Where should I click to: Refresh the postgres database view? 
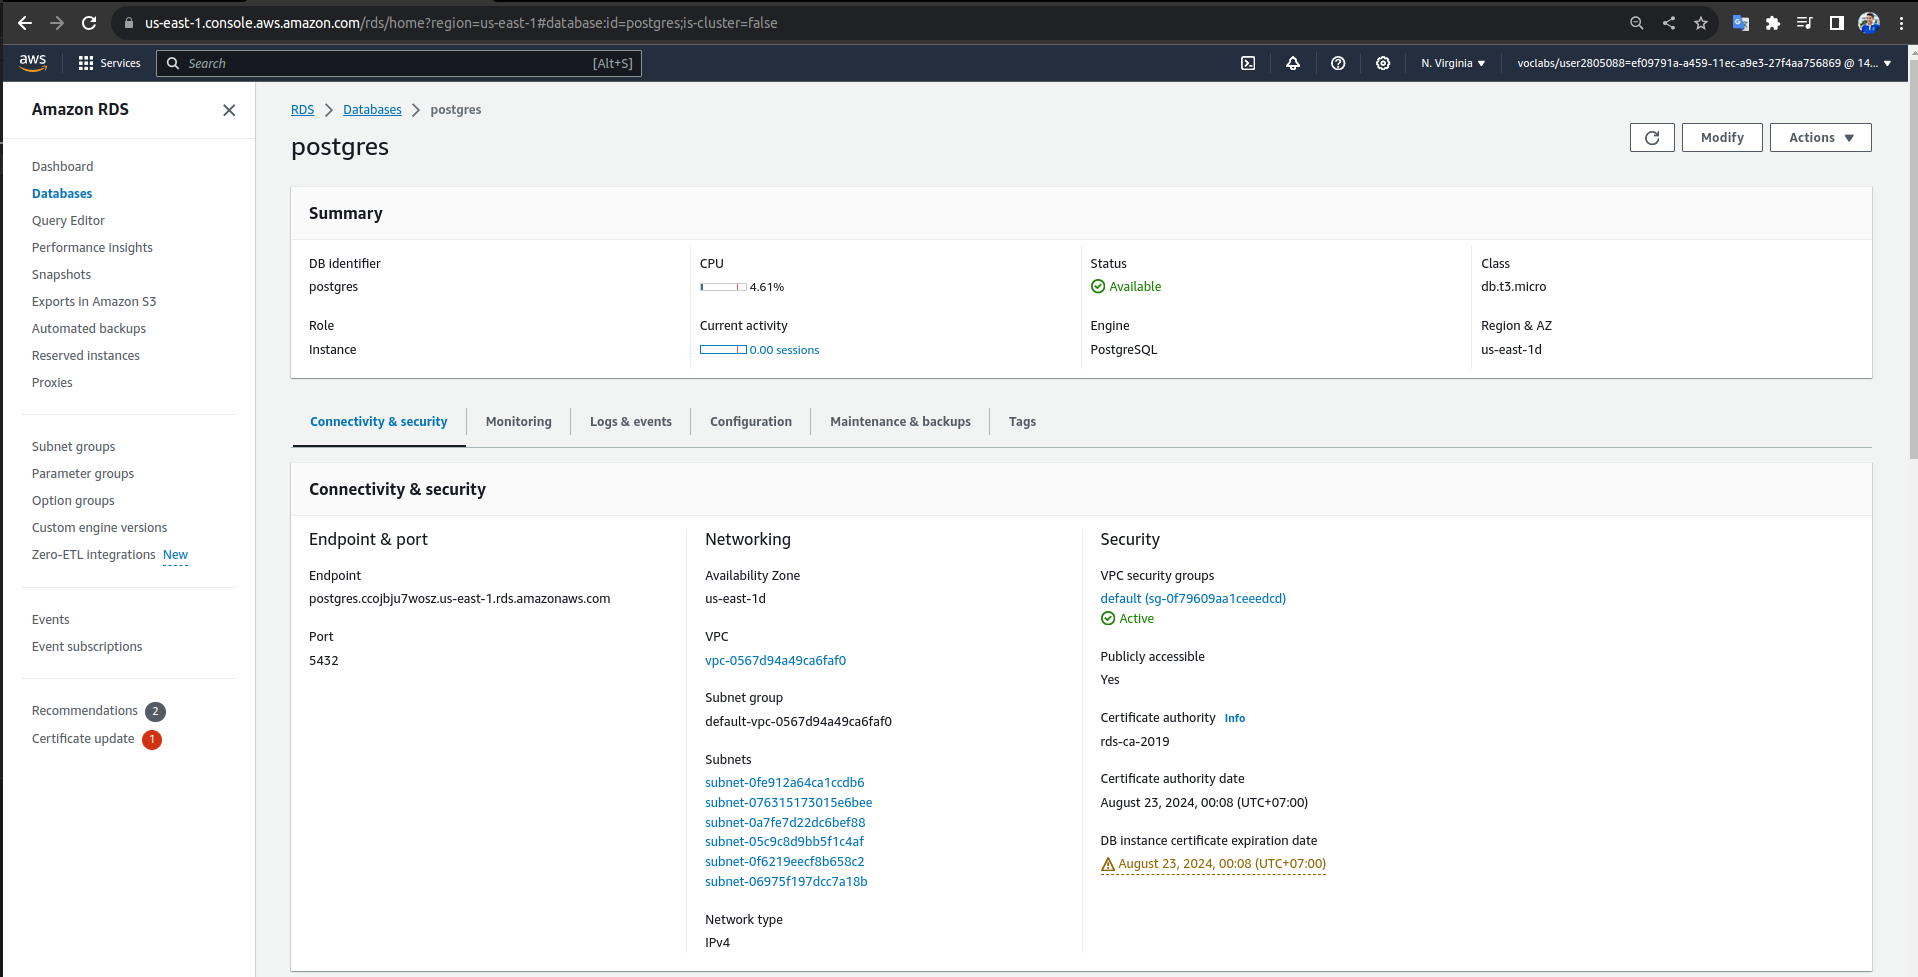click(x=1651, y=137)
